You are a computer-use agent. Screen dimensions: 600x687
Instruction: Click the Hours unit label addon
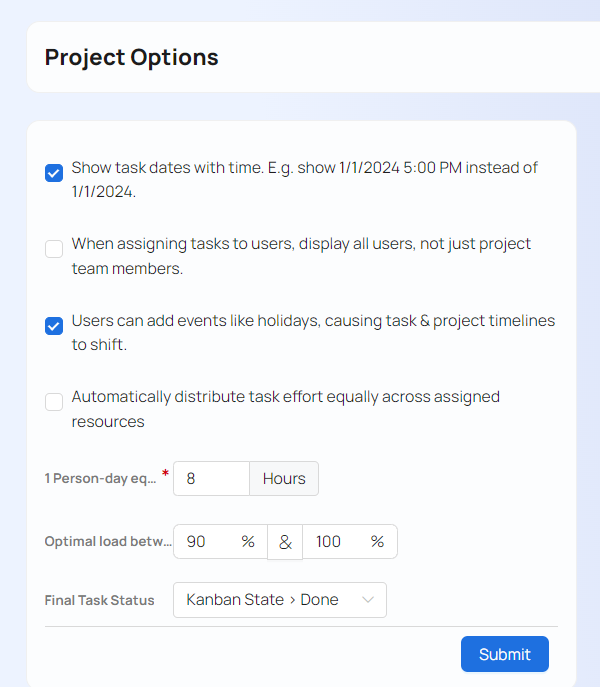pos(284,478)
